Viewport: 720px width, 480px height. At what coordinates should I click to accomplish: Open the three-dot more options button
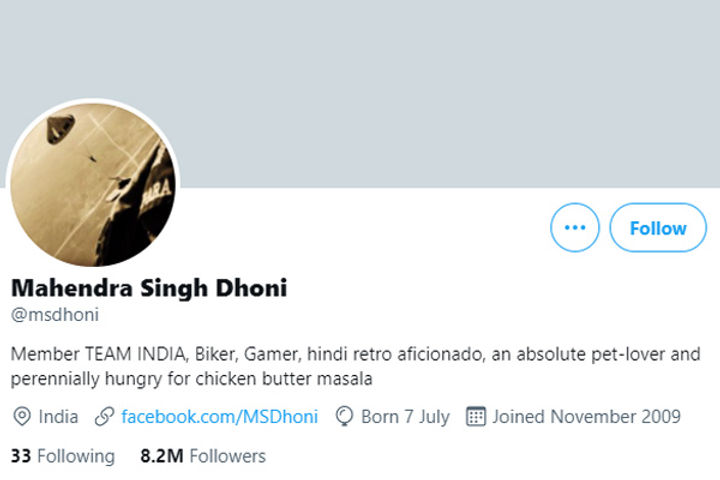575,228
